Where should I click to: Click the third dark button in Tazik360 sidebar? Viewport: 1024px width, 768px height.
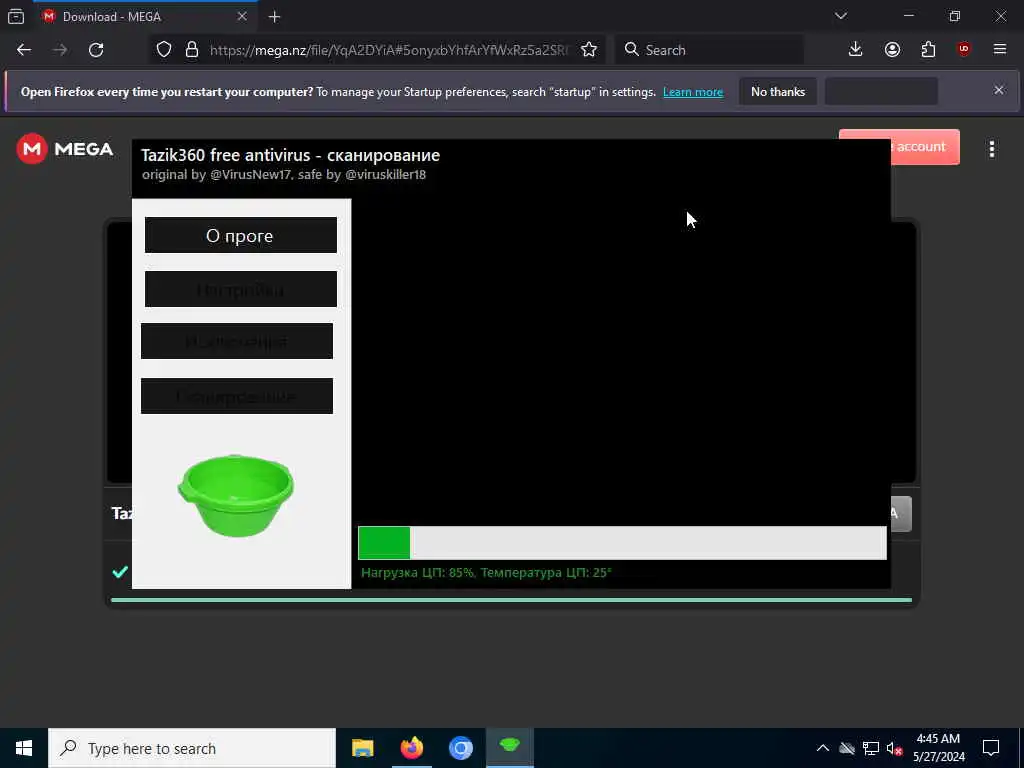pos(236,341)
